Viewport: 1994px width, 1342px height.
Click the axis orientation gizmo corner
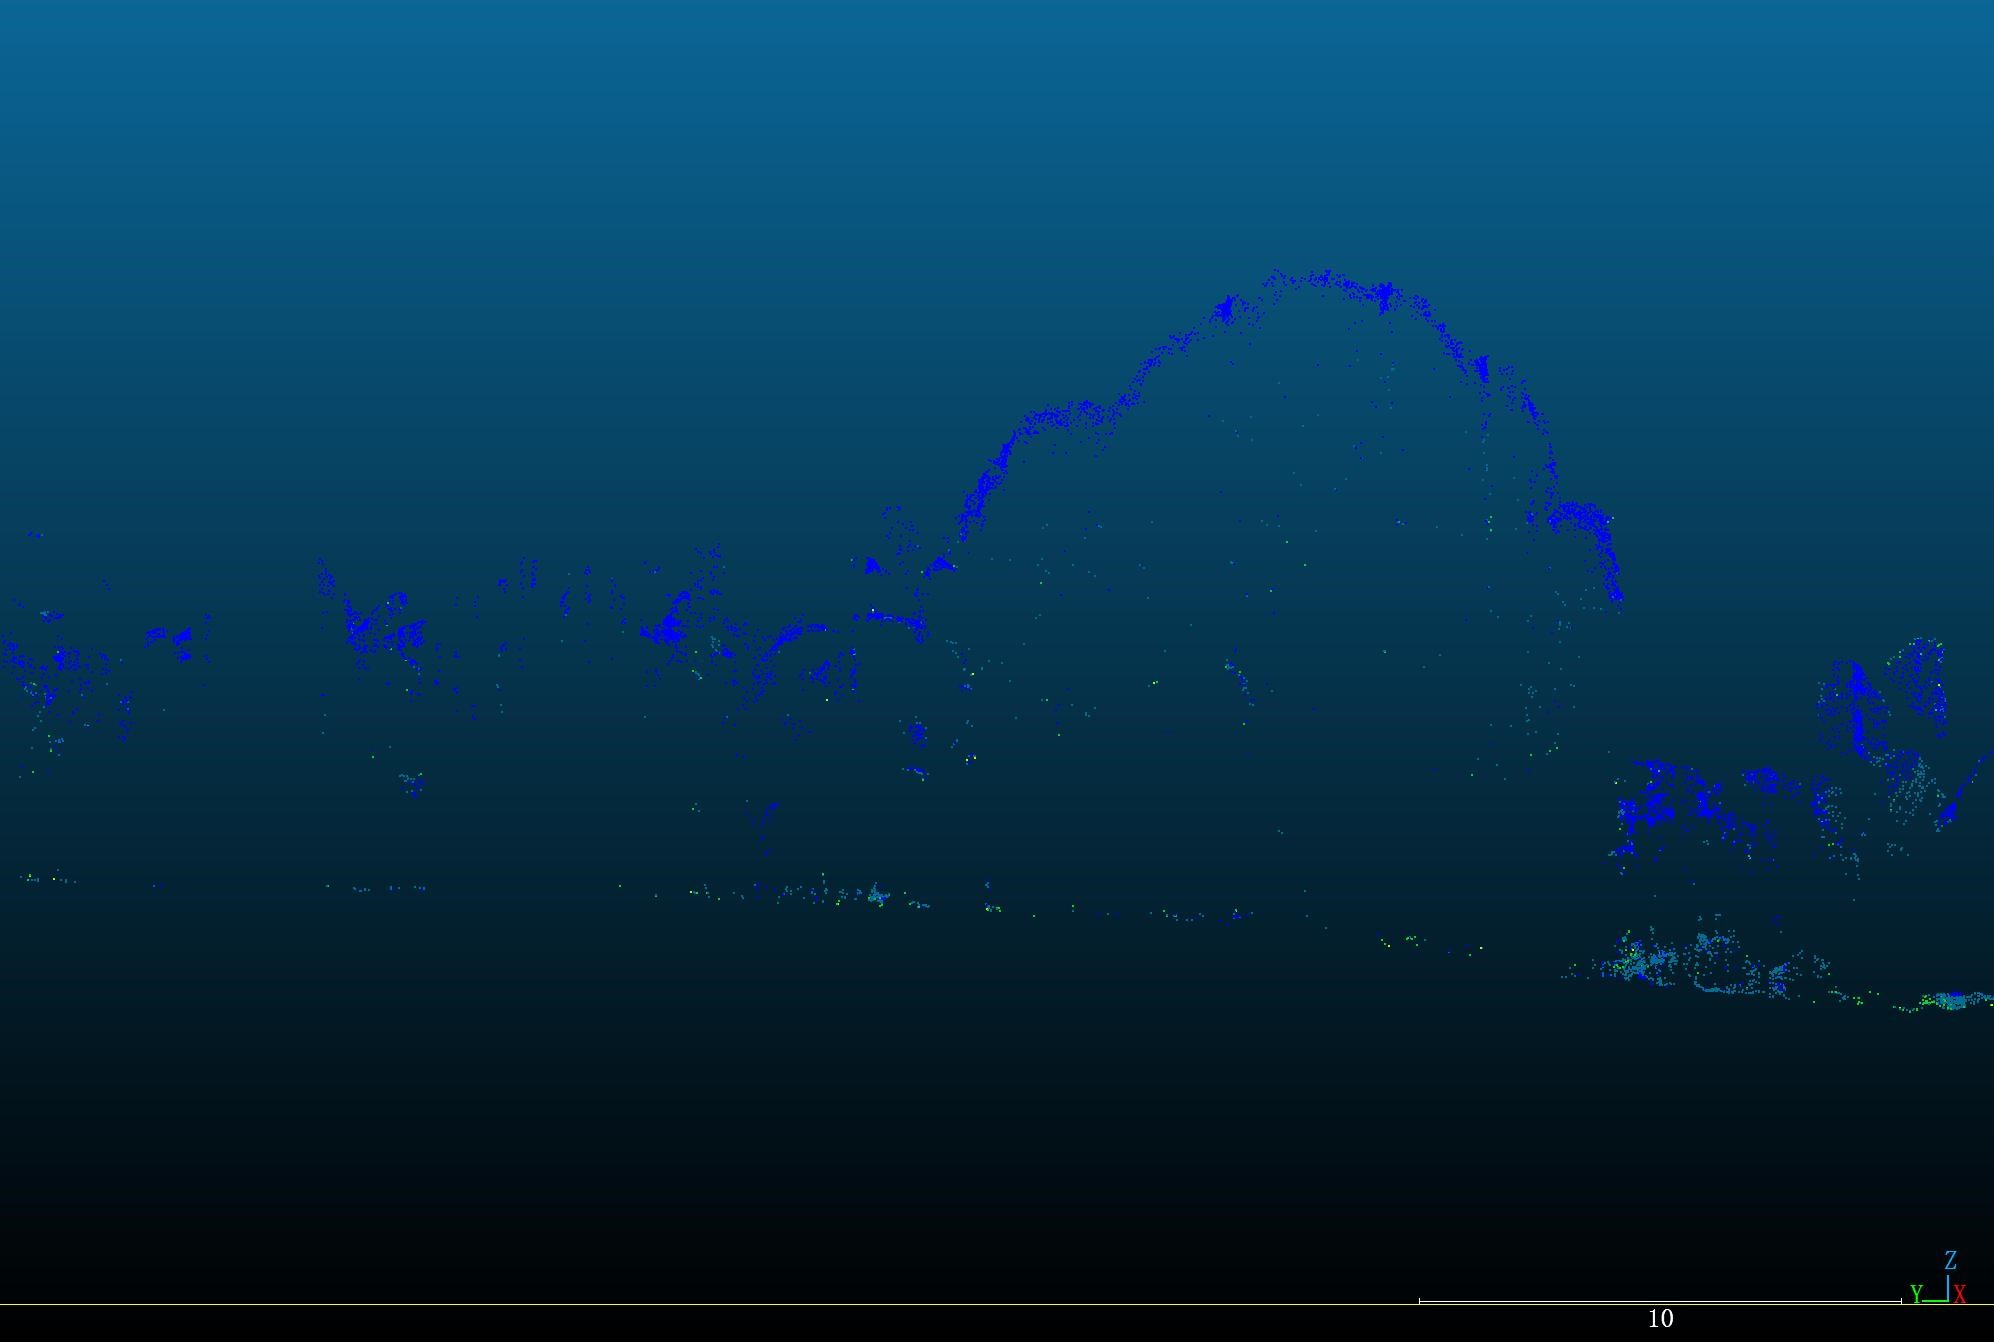tap(1946, 1299)
